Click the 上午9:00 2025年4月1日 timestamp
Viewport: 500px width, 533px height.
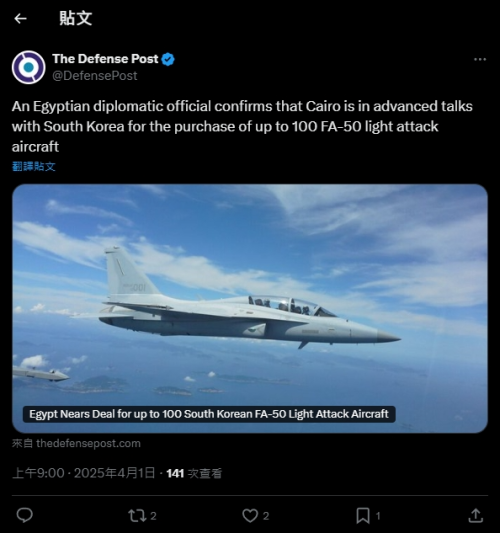click(84, 473)
